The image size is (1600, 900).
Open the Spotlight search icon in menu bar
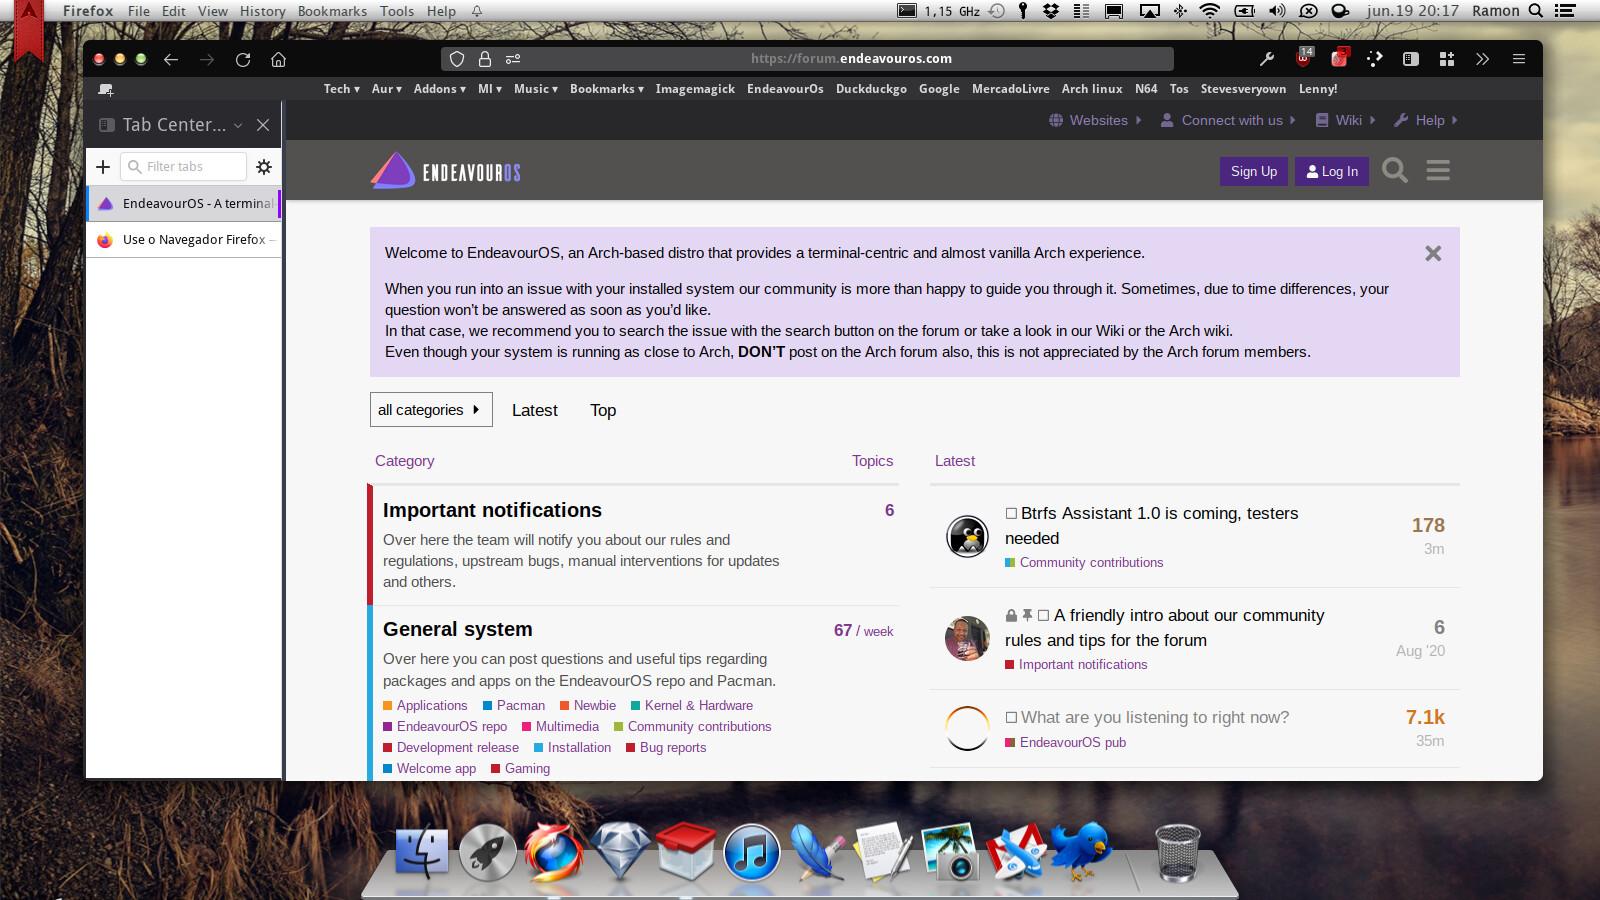[1536, 11]
